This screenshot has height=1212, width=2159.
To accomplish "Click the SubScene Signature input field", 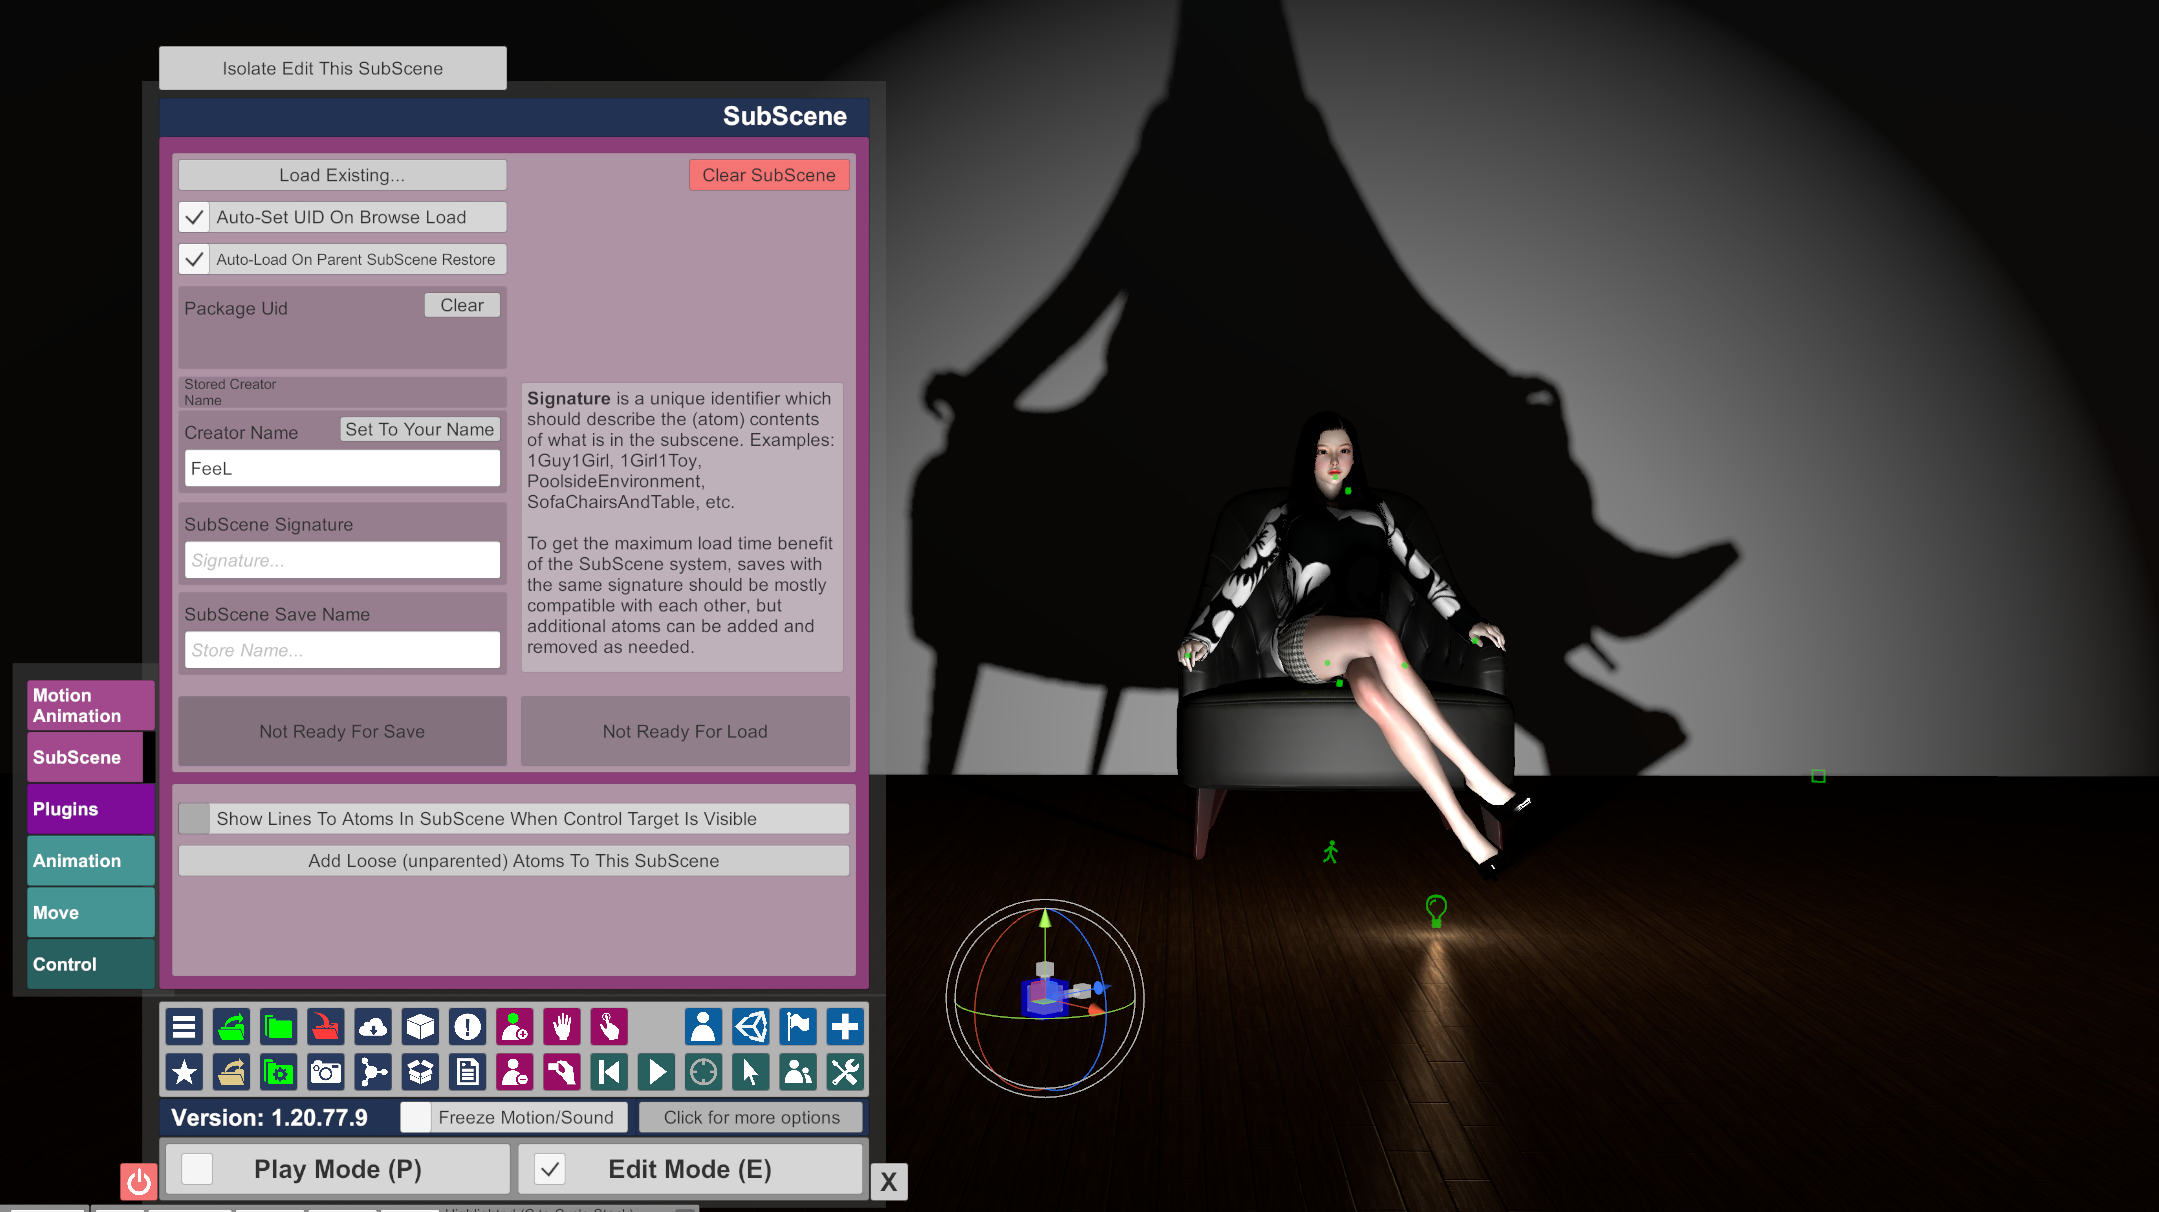I will [x=342, y=560].
